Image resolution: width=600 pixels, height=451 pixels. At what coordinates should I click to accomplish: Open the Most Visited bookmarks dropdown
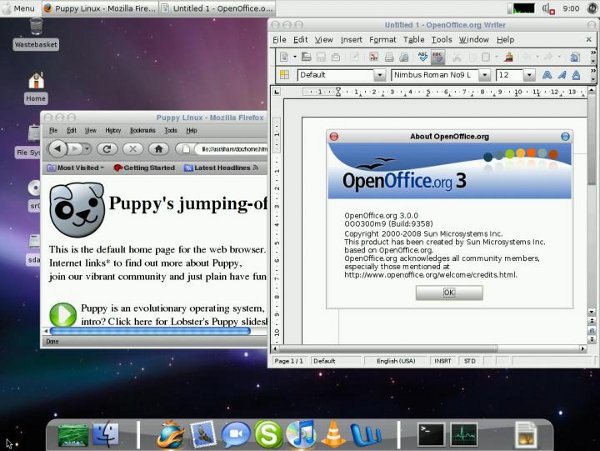click(75, 168)
